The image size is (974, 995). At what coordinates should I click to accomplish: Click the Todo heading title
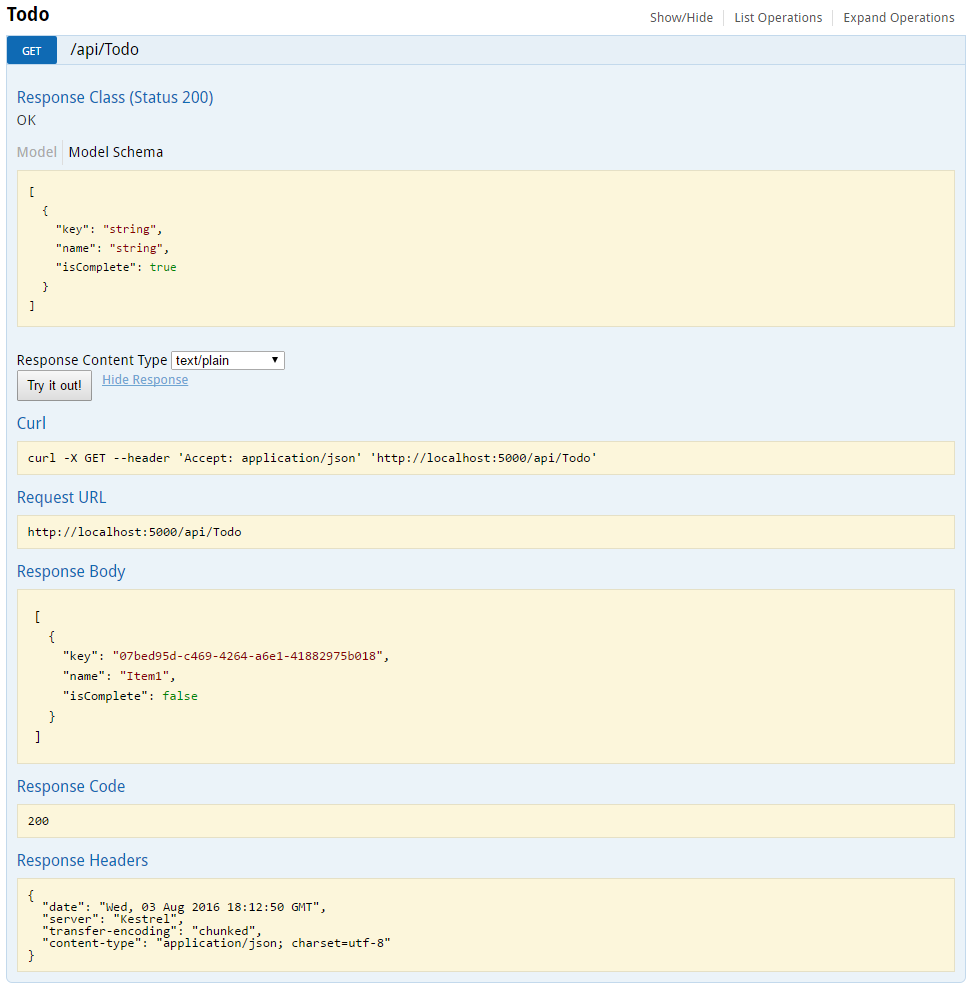click(27, 14)
